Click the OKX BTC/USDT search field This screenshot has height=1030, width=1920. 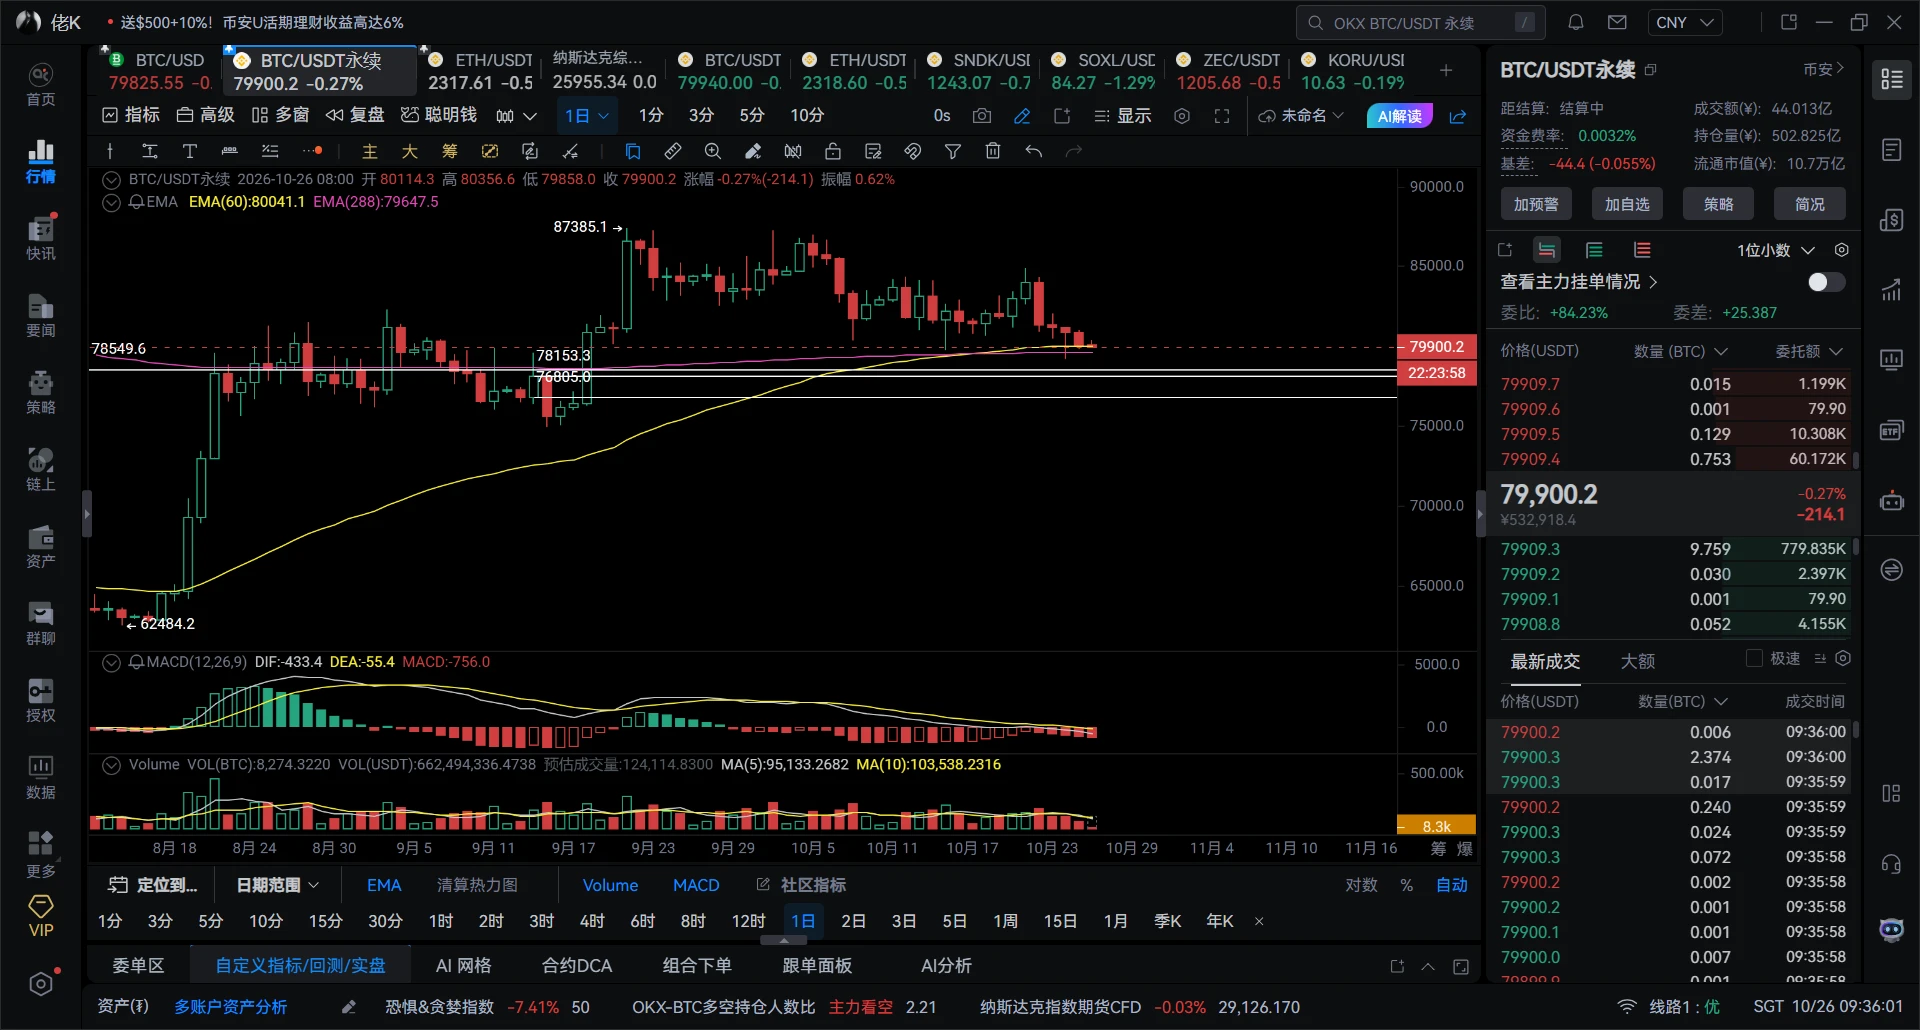1420,22
